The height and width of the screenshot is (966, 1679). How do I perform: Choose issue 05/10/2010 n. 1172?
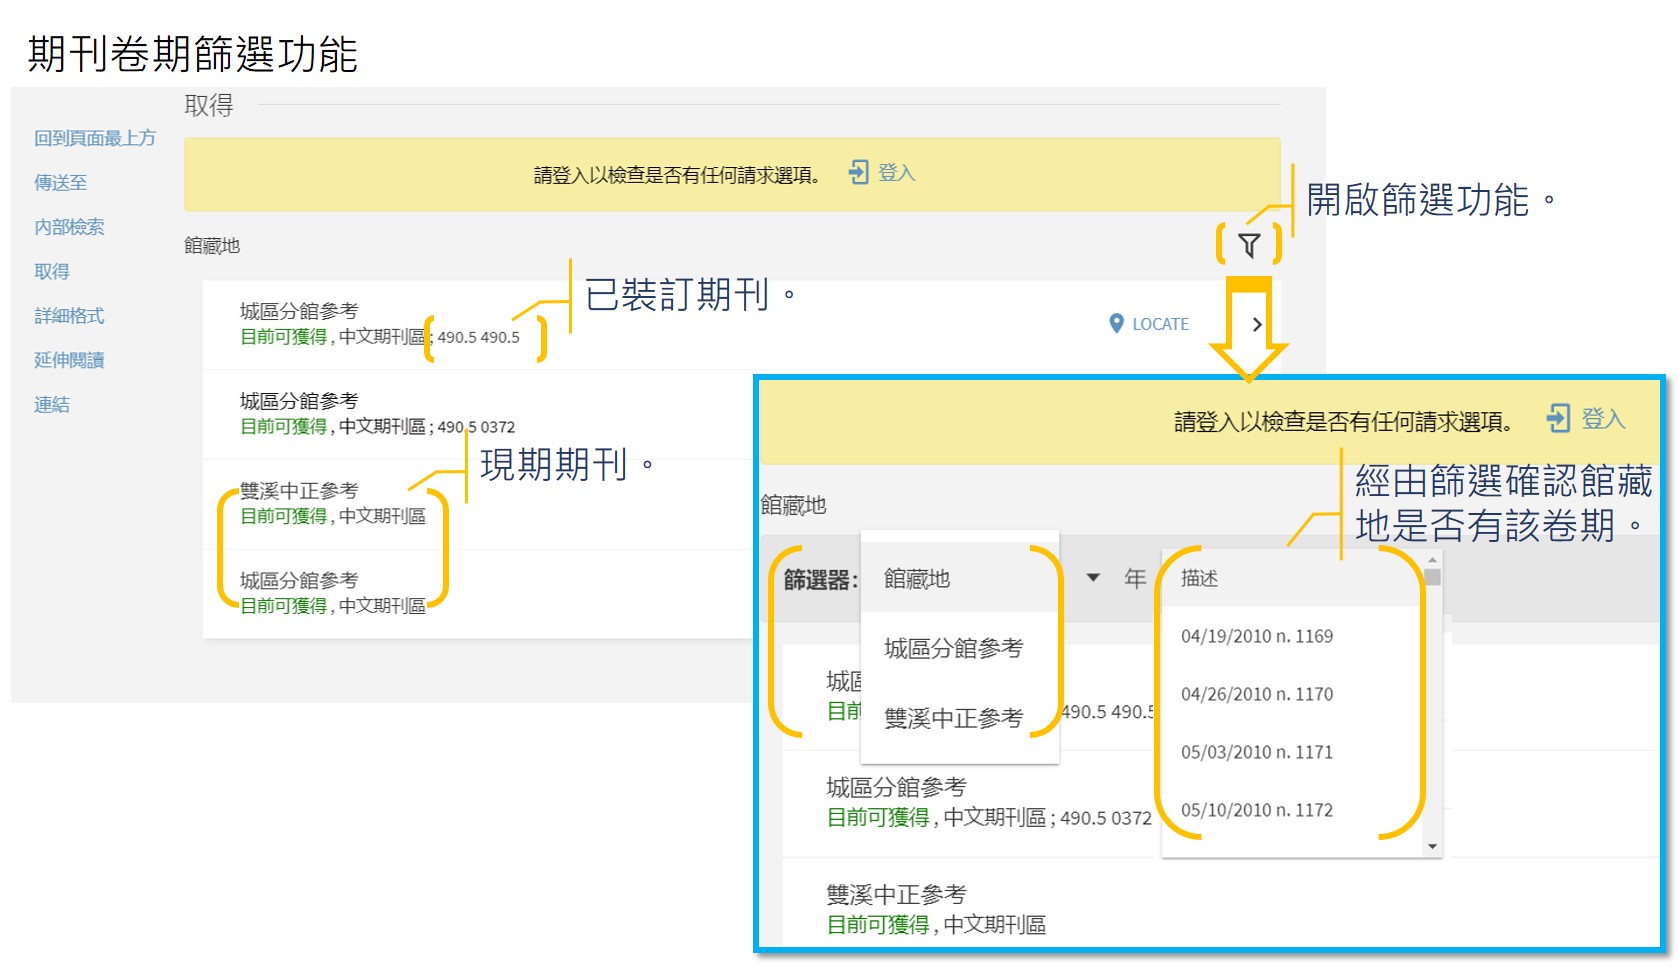click(1256, 810)
